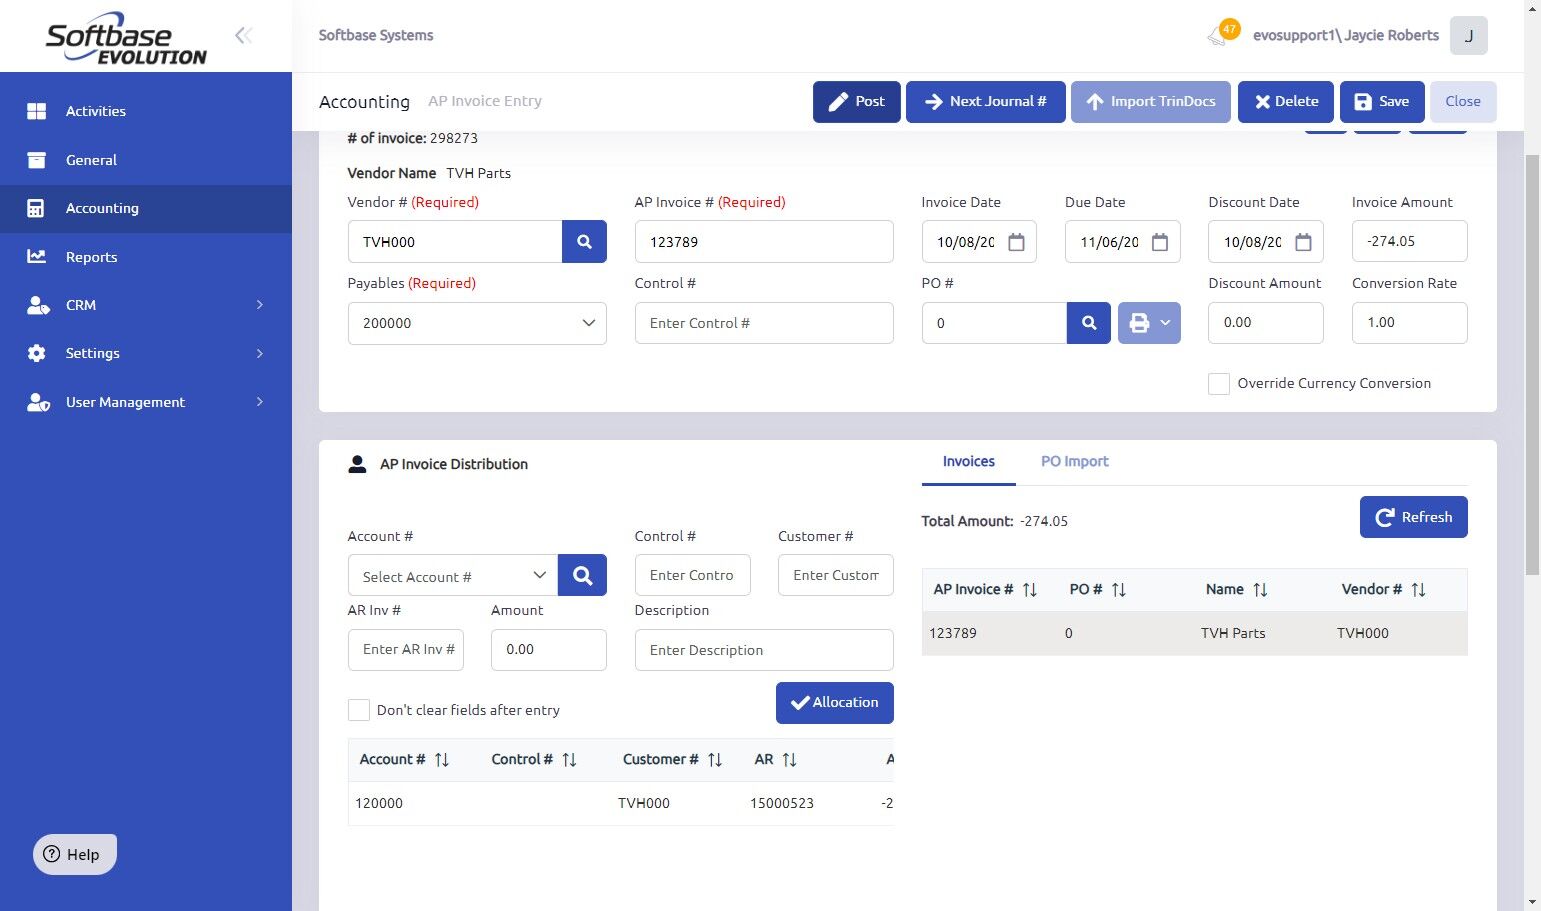Enable Override Currency Conversion checkbox

tap(1219, 384)
